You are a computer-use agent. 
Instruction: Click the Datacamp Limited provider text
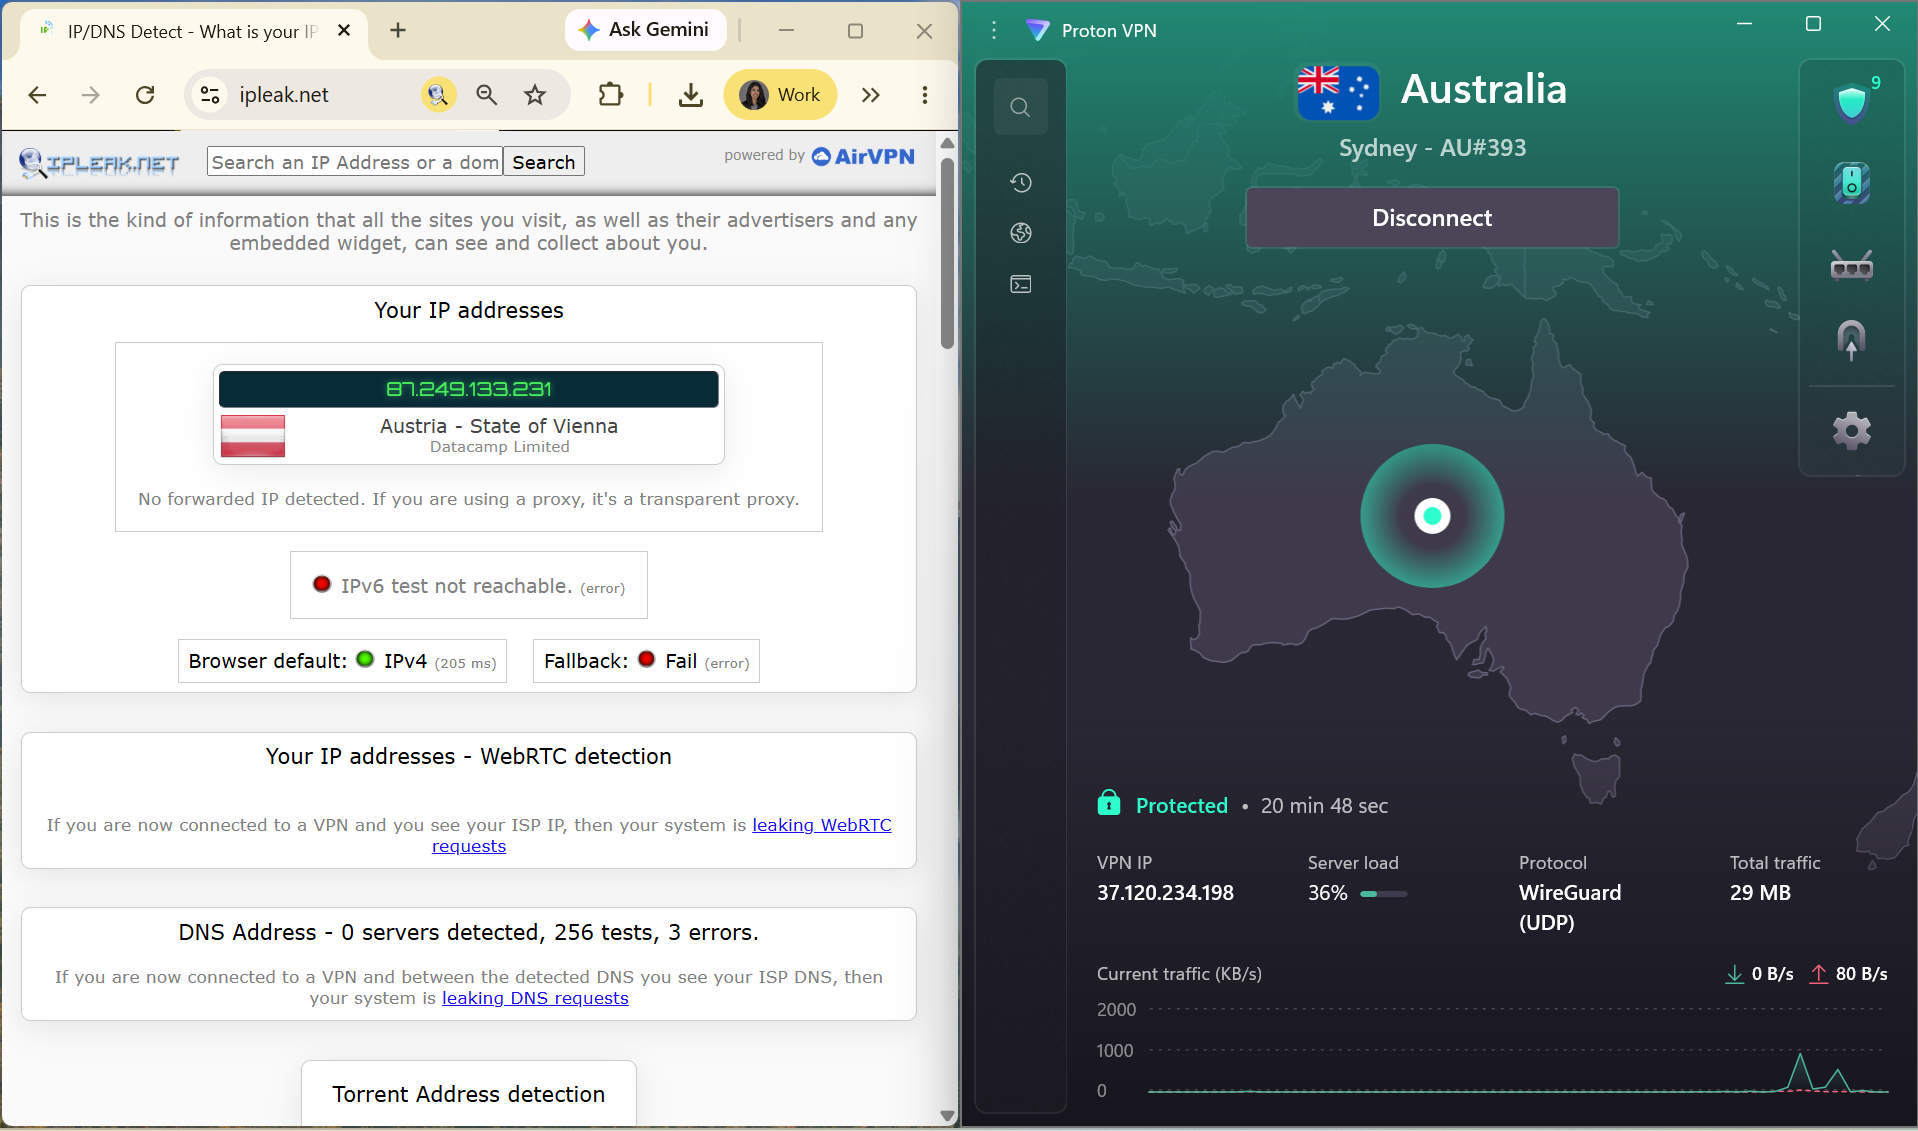point(500,447)
